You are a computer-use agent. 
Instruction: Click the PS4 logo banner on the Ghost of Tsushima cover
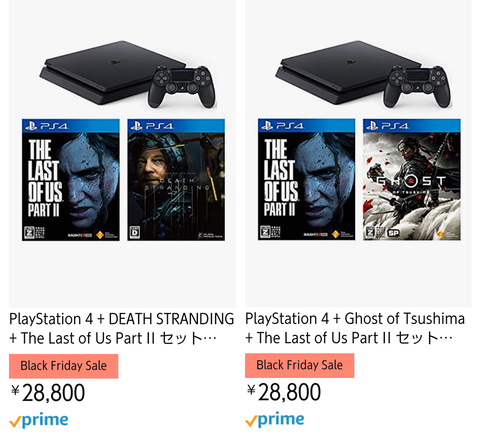[x=412, y=126]
